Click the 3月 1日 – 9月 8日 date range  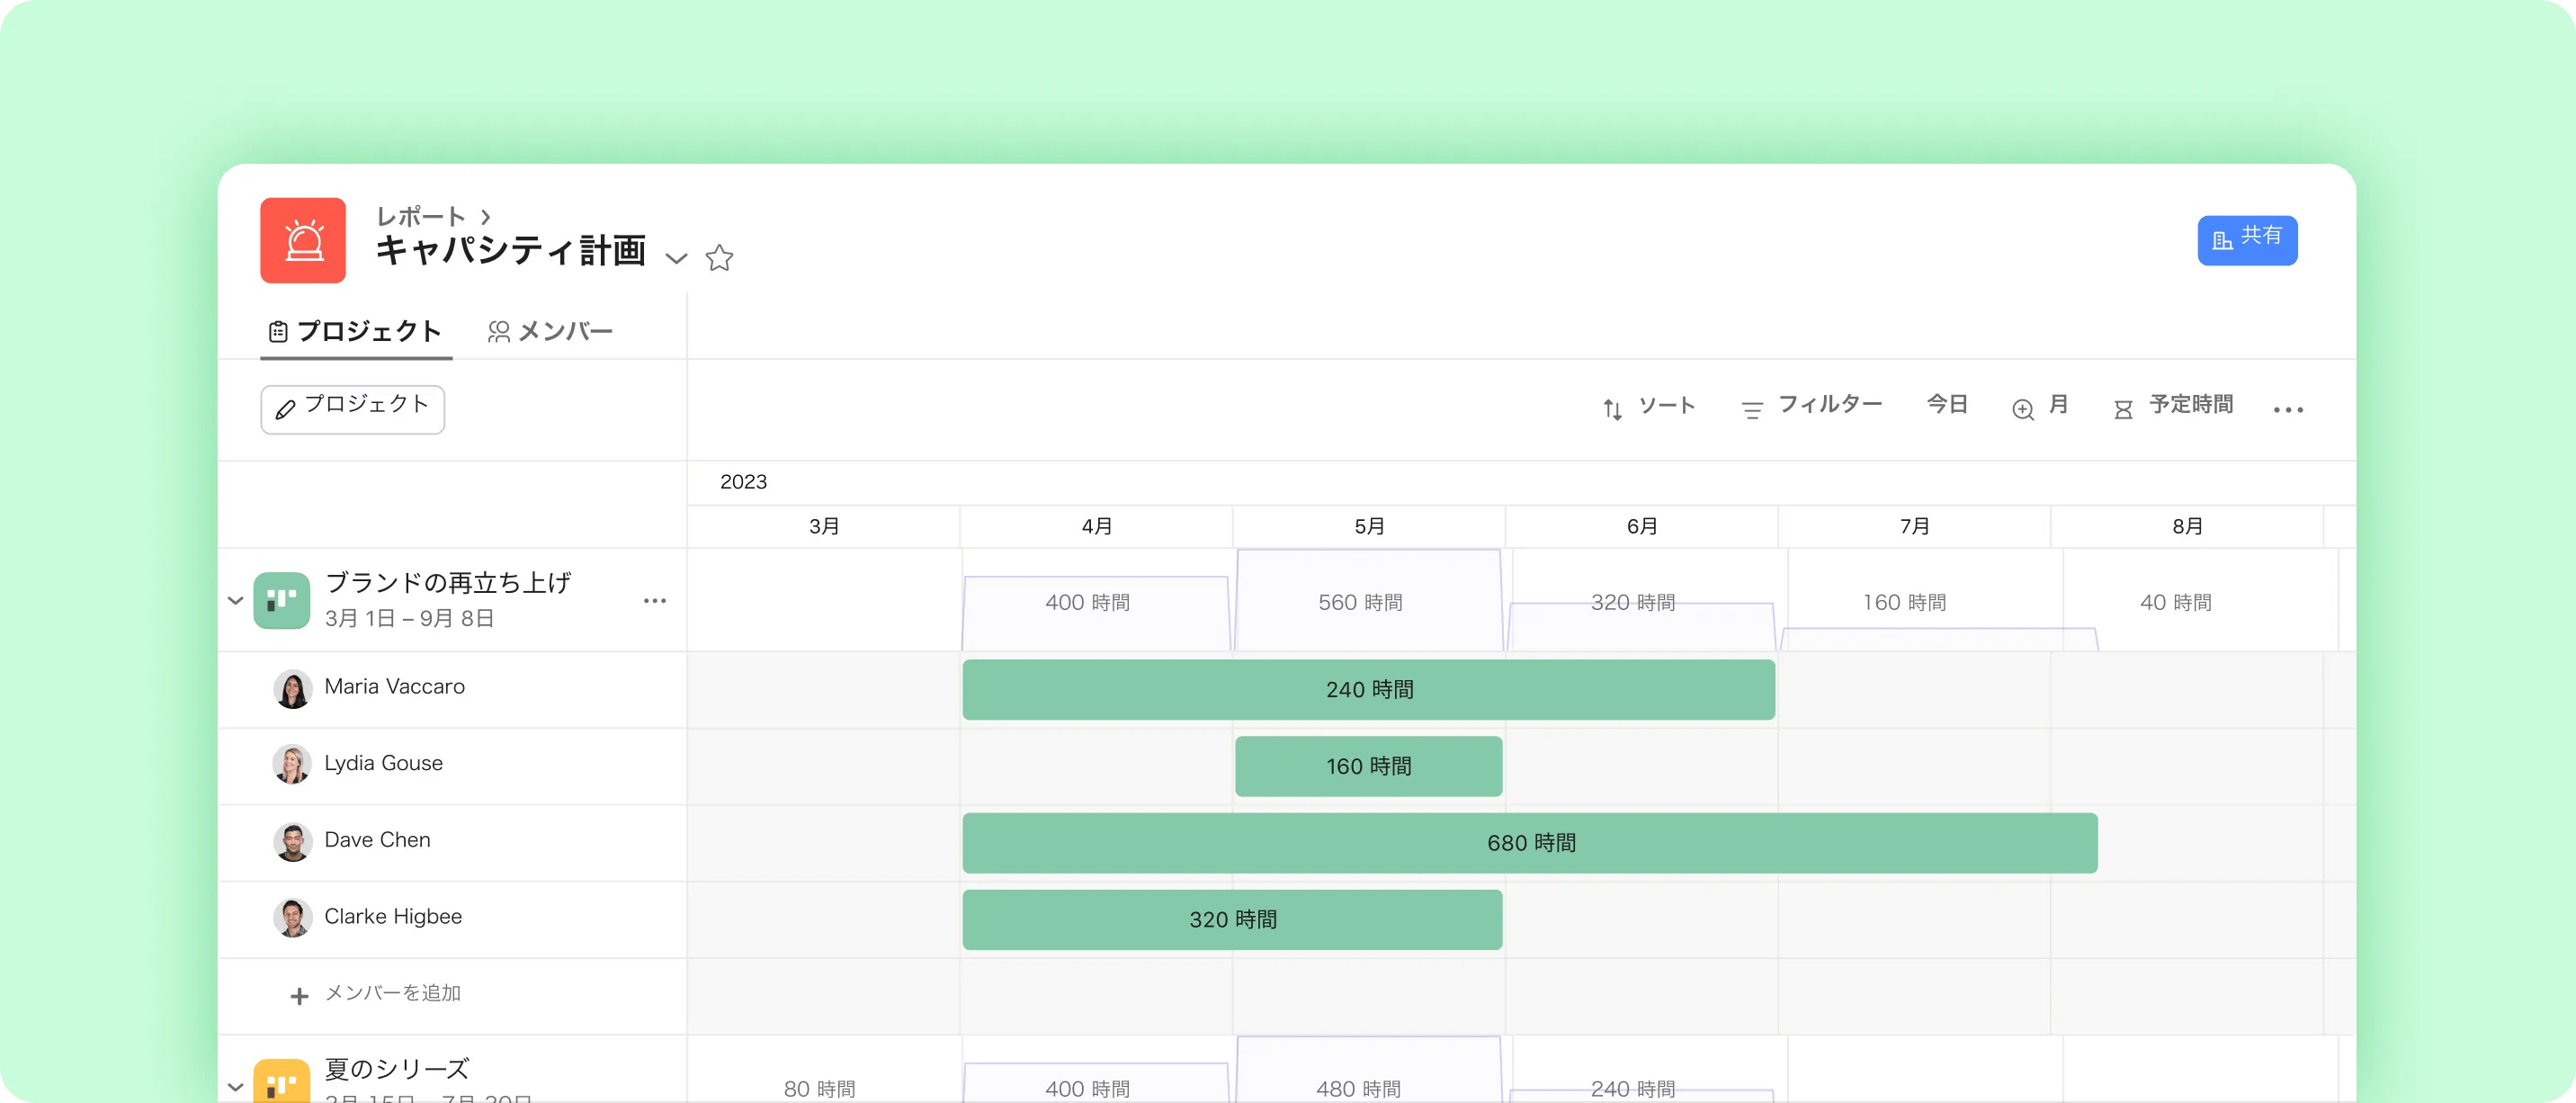pyautogui.click(x=410, y=618)
